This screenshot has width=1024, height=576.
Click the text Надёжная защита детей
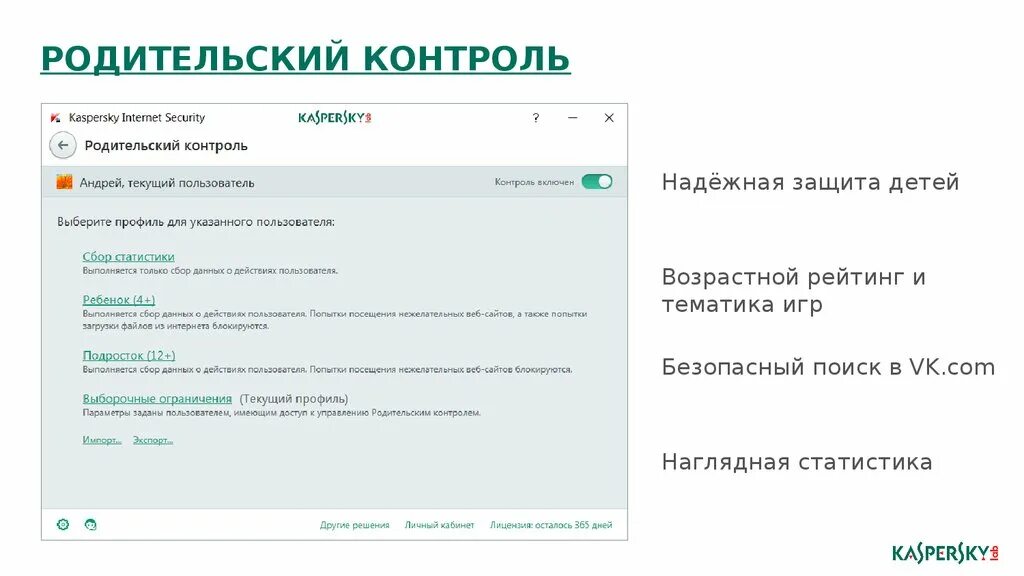point(810,182)
